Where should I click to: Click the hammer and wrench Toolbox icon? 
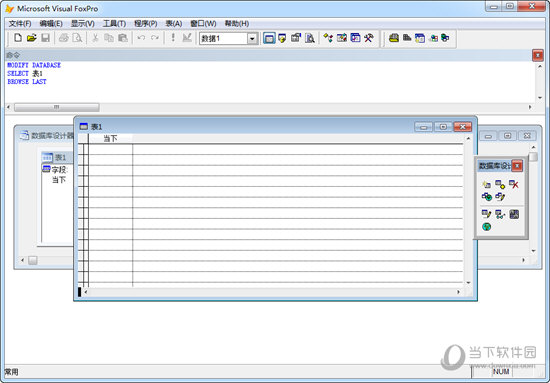pyautogui.click(x=369, y=38)
